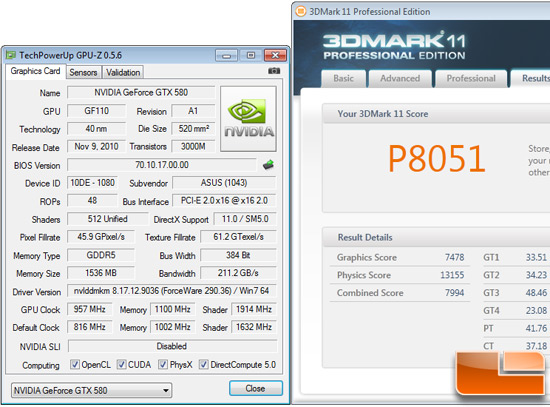Click the Release Date field Nov 9, 2010
The width and height of the screenshot is (550, 407).
click(96, 147)
